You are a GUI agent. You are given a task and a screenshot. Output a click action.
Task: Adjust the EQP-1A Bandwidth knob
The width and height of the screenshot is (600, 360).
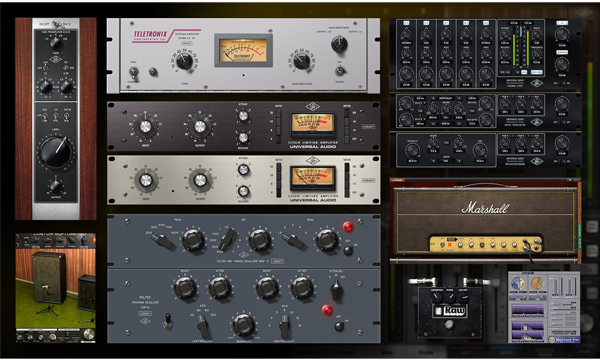point(243,325)
